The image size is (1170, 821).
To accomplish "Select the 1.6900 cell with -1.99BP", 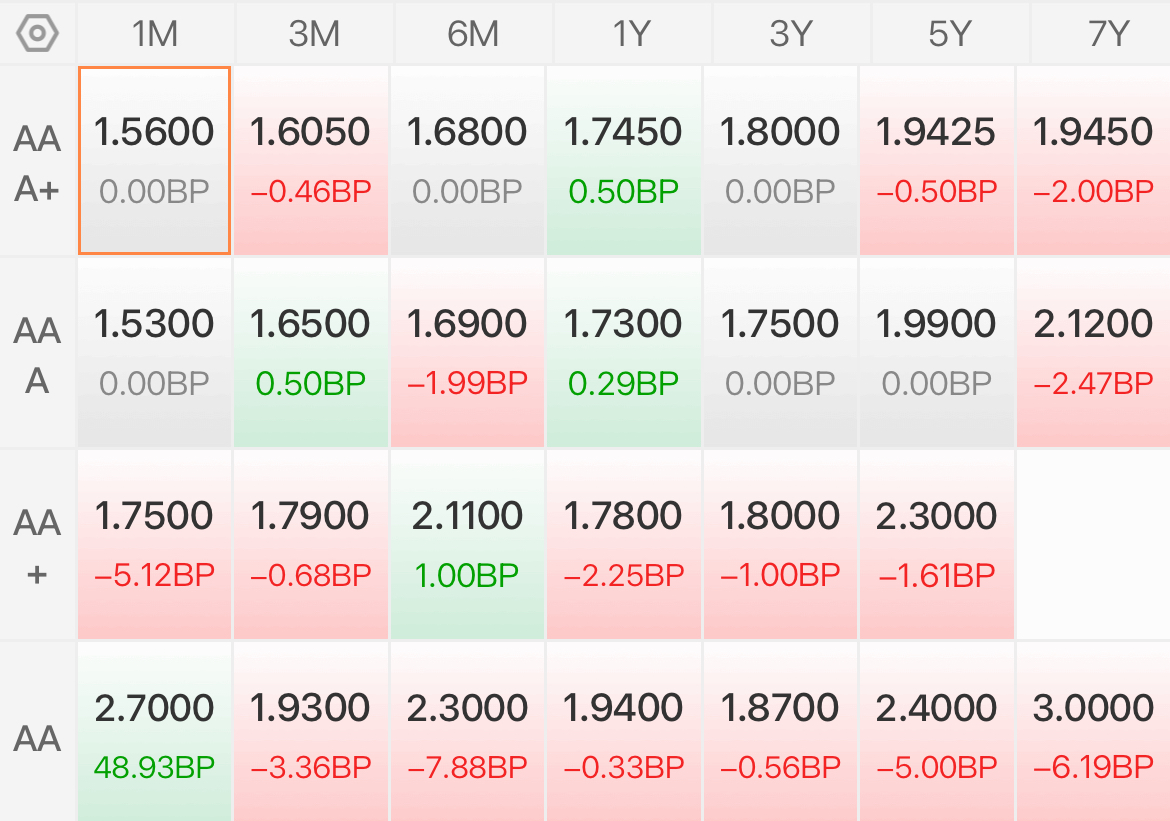I will (467, 352).
